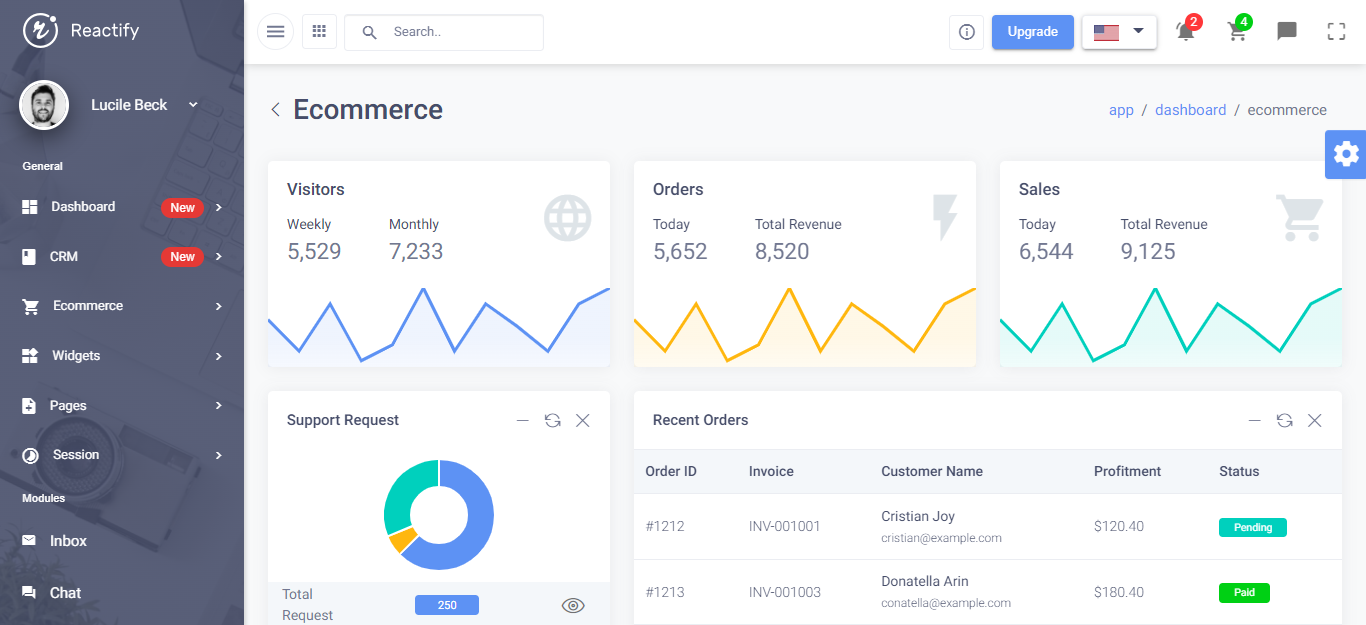Open the shopping cart icon in header
Image resolution: width=1366 pixels, height=625 pixels.
point(1237,32)
